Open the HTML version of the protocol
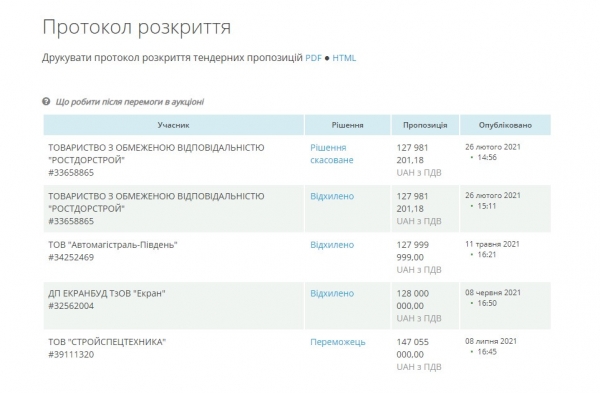Image resolution: width=600 pixels, height=393 pixels. tap(344, 58)
